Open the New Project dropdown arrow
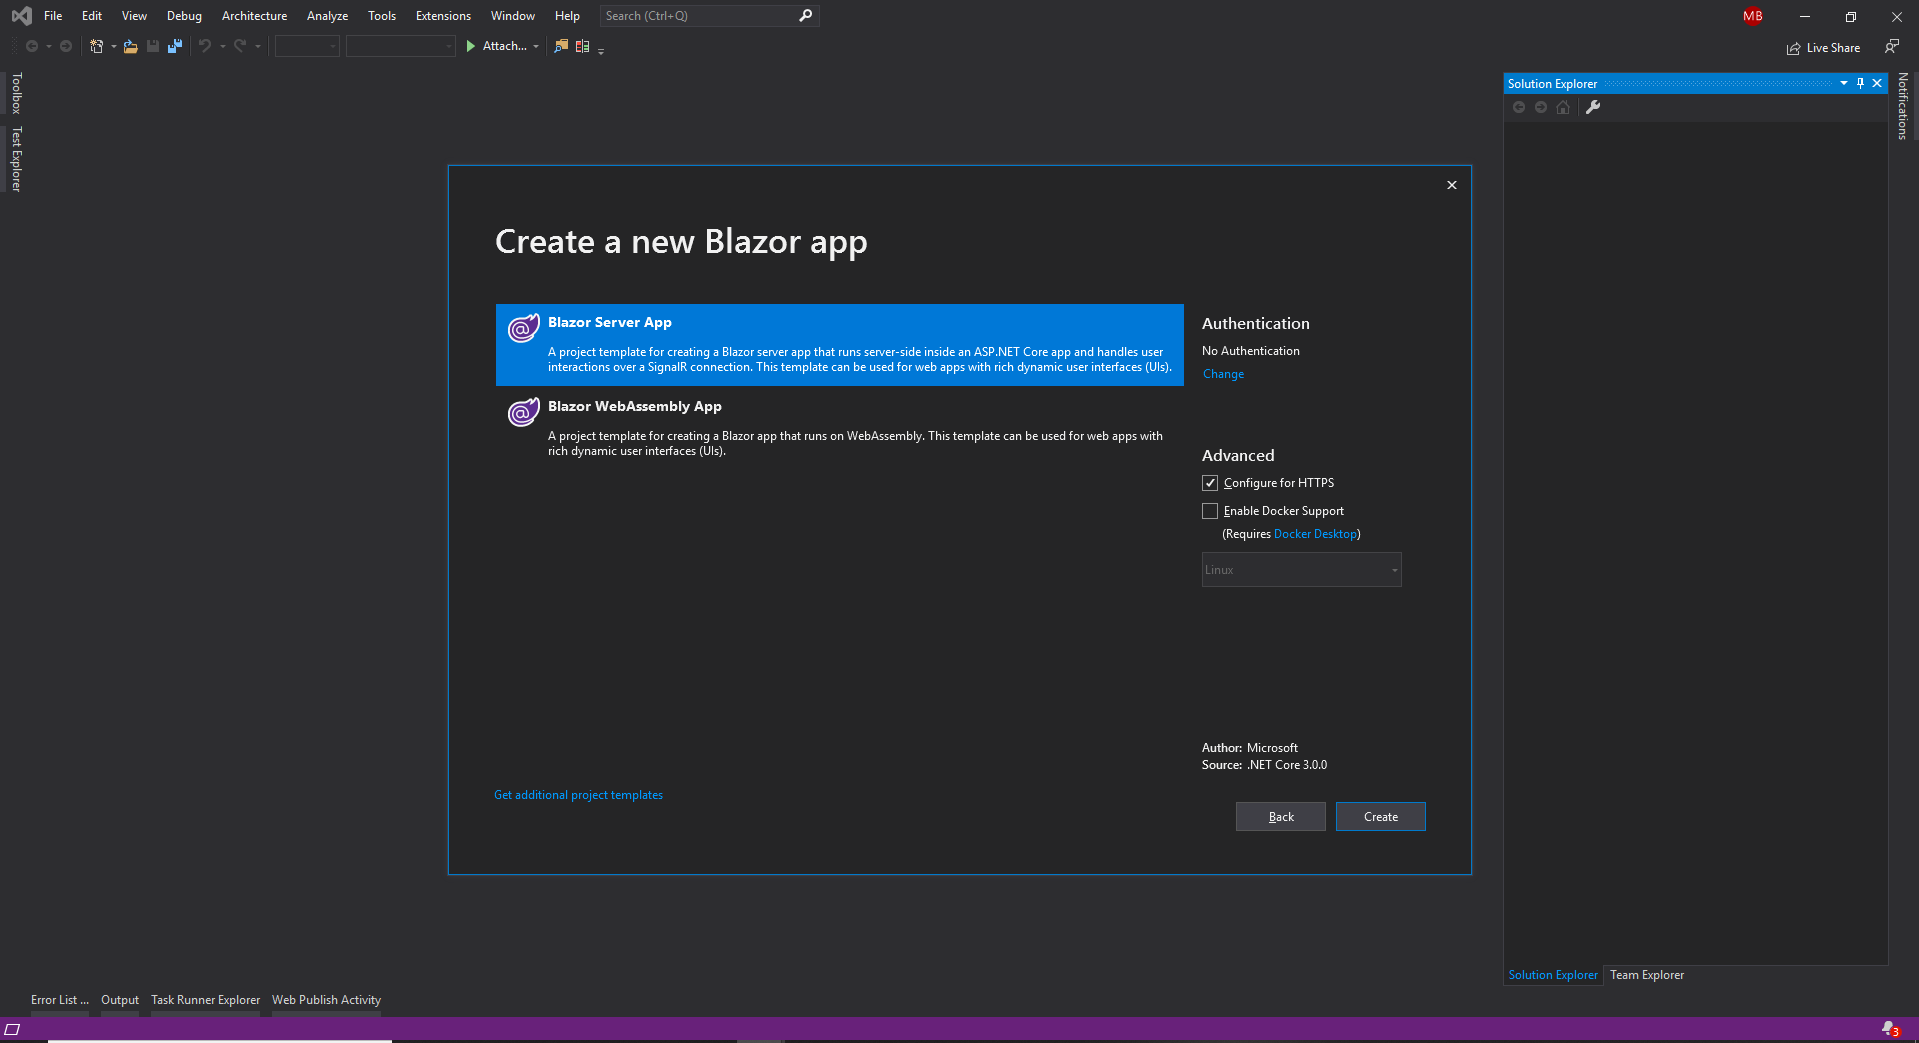 (113, 46)
